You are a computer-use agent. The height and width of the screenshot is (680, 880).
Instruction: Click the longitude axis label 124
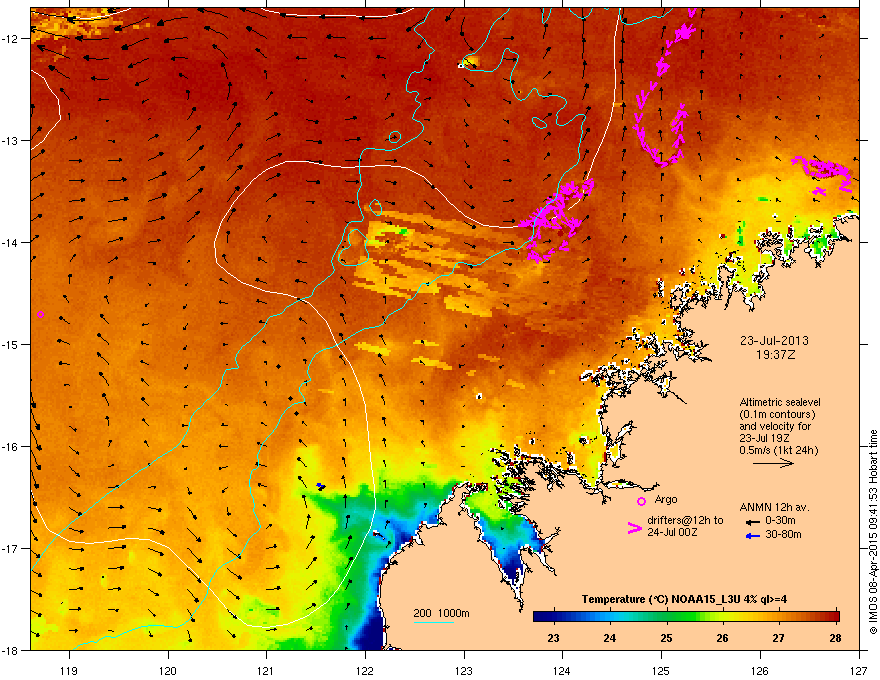pos(562,670)
